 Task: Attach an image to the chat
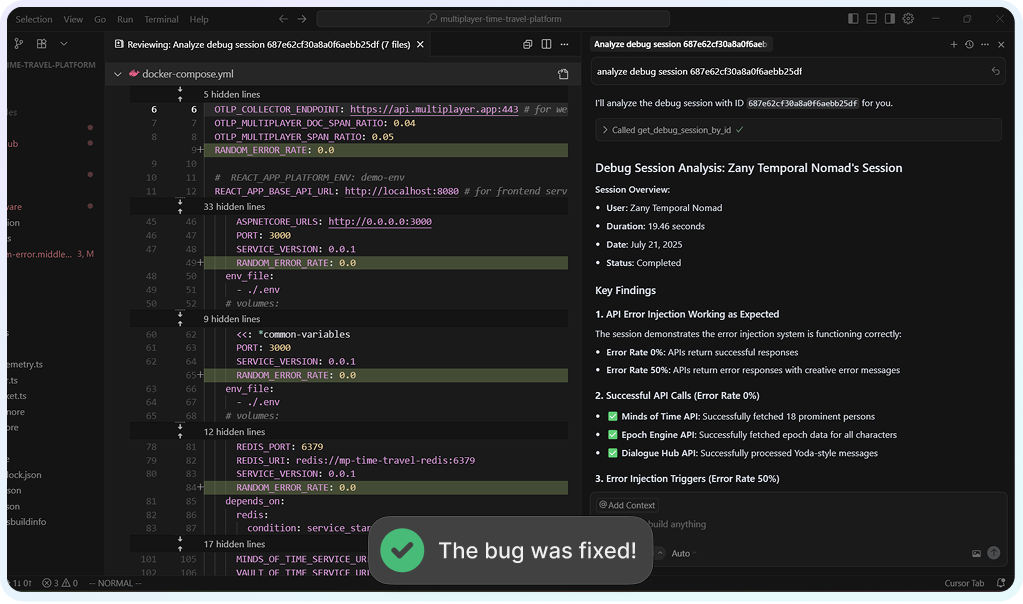[x=976, y=553]
